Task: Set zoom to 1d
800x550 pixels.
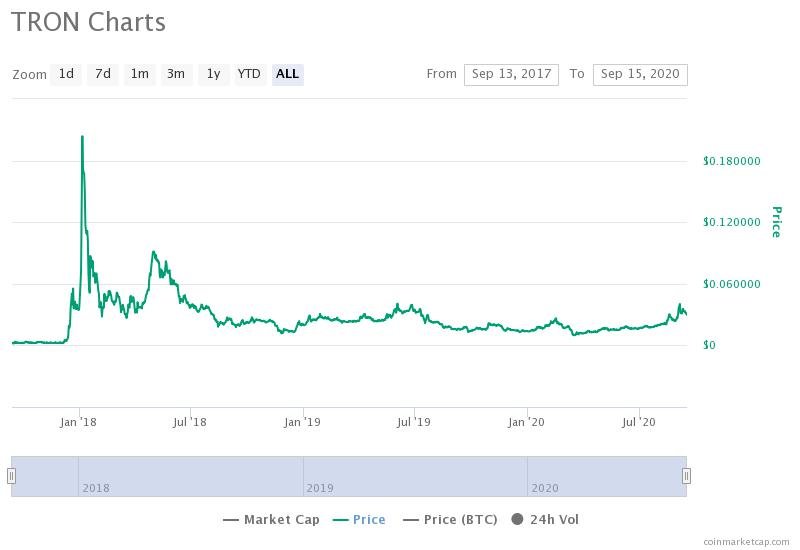Action: click(x=66, y=74)
